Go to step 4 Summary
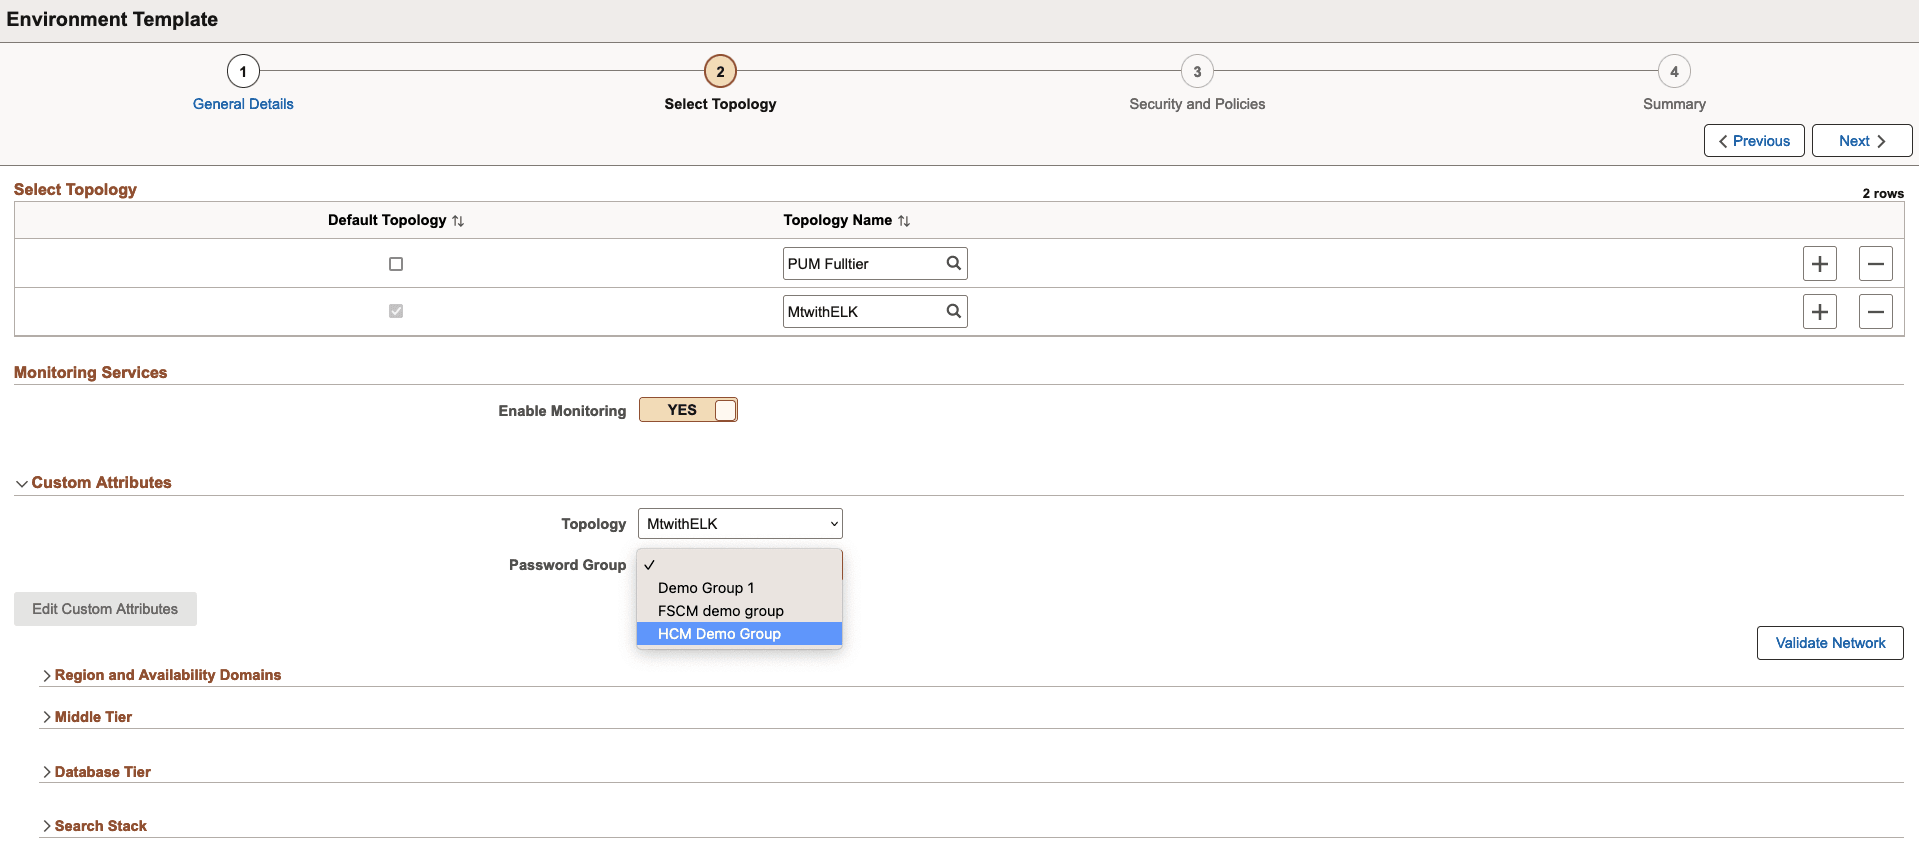Screen dimensions: 1919x865 pyautogui.click(x=1674, y=71)
